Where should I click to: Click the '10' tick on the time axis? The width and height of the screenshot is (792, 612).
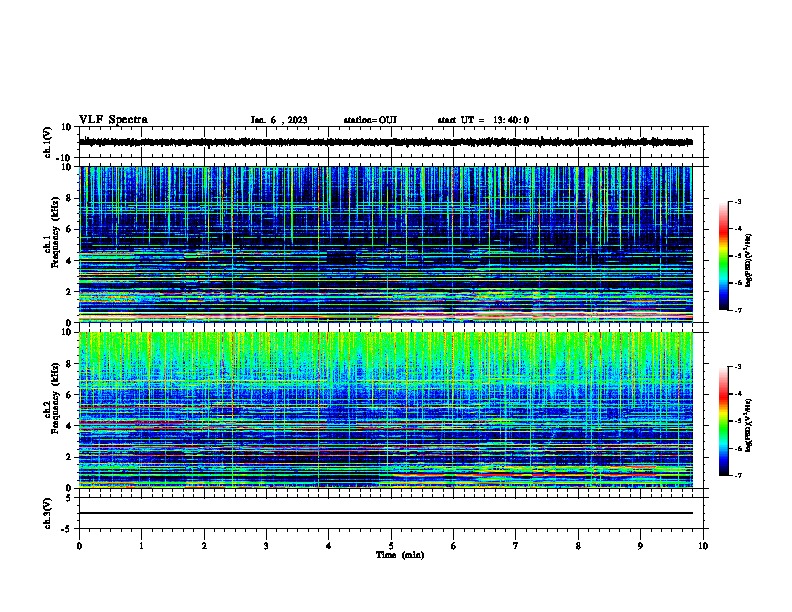click(703, 546)
